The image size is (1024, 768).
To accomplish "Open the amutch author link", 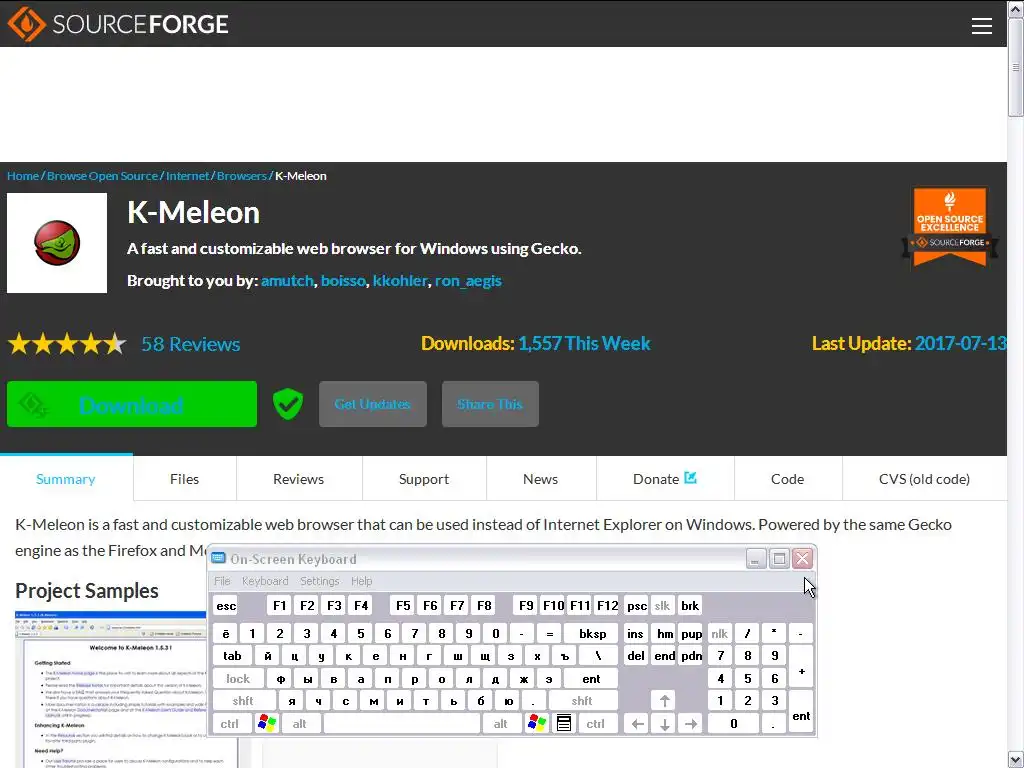I will pos(287,281).
